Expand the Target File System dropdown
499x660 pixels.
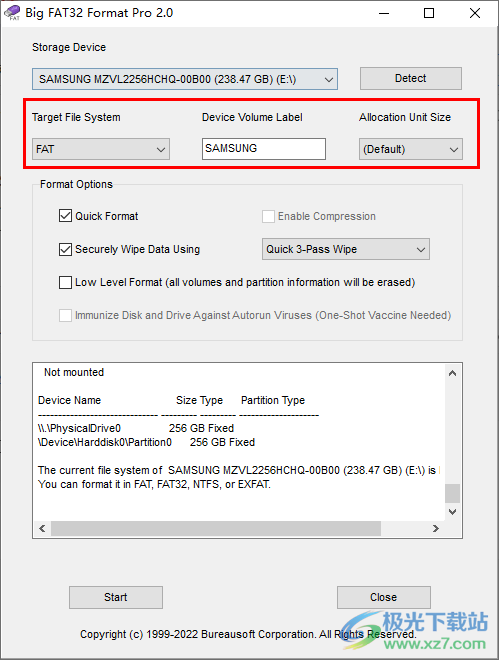[101, 149]
